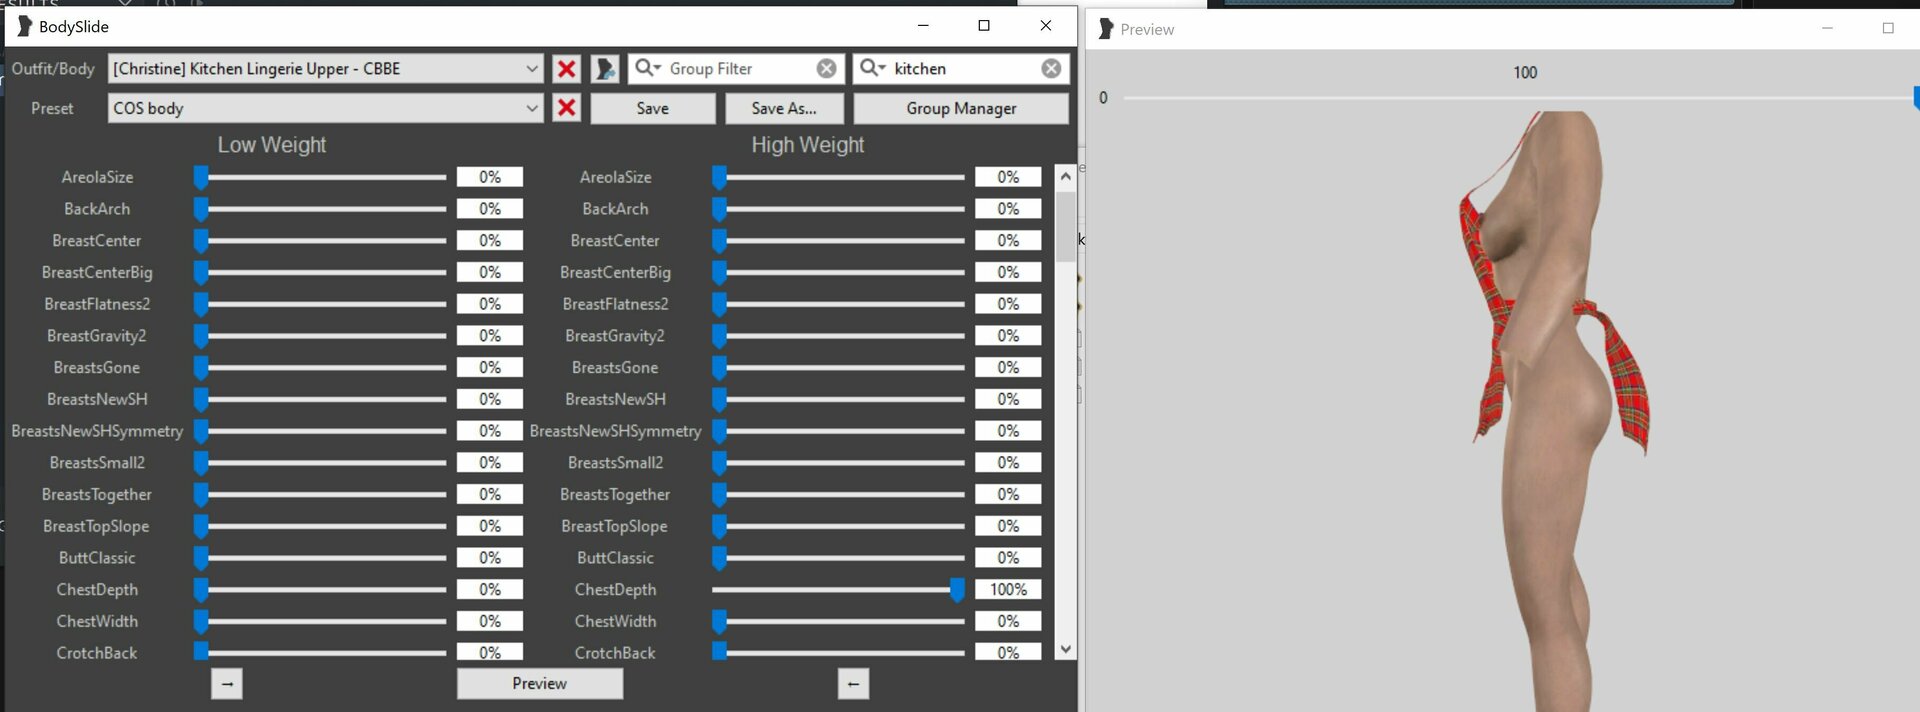
Task: Click the Group Filter search magnifier icon
Action: pos(647,67)
